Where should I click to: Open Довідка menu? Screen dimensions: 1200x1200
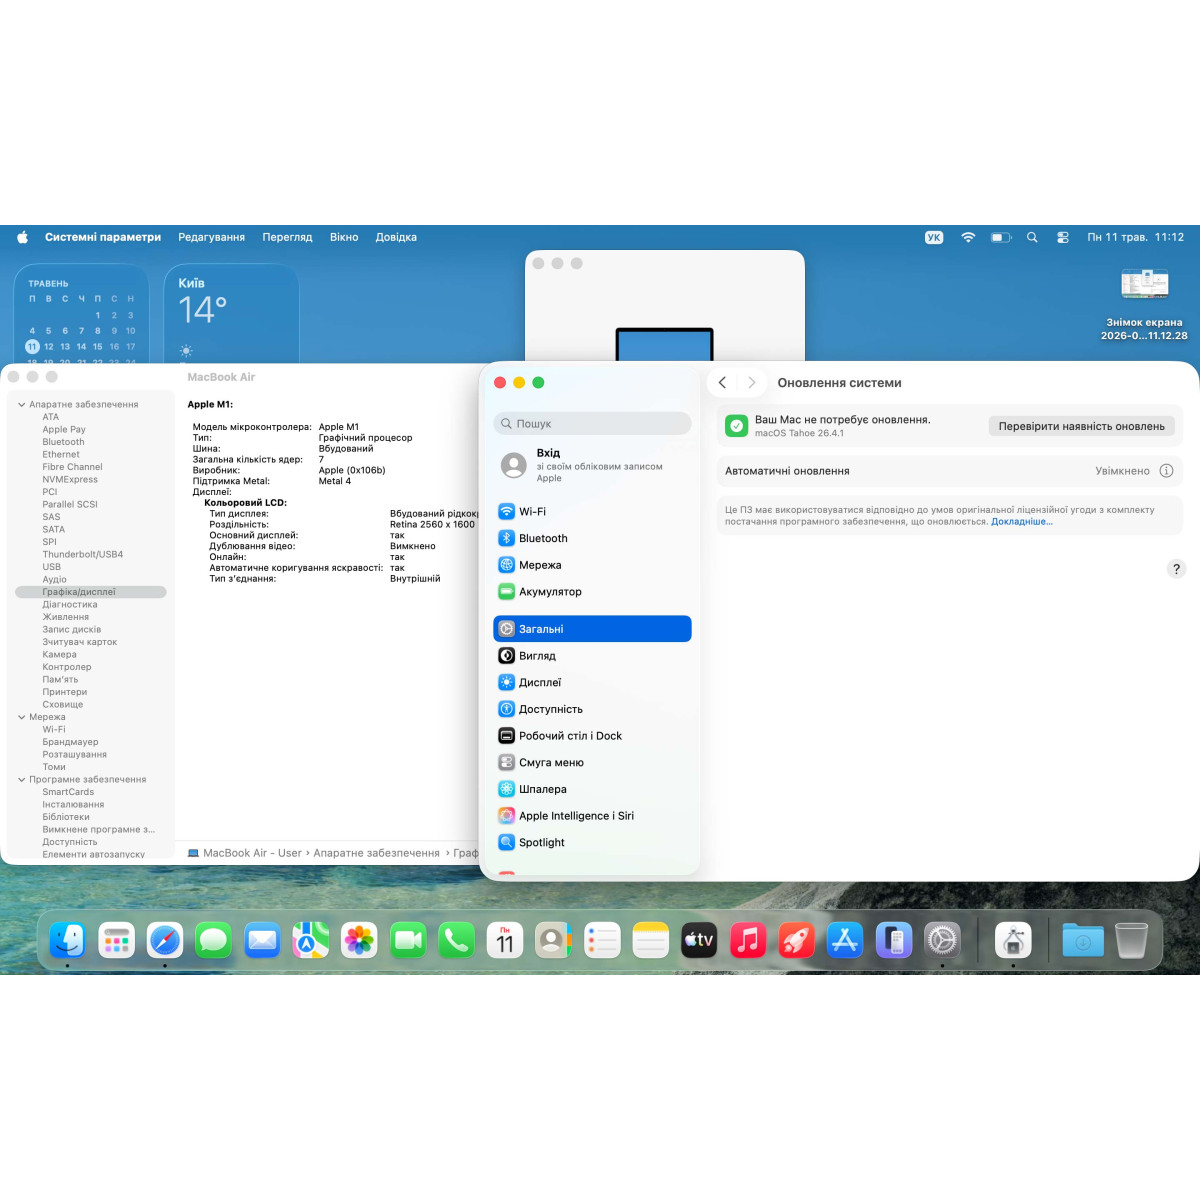click(396, 237)
